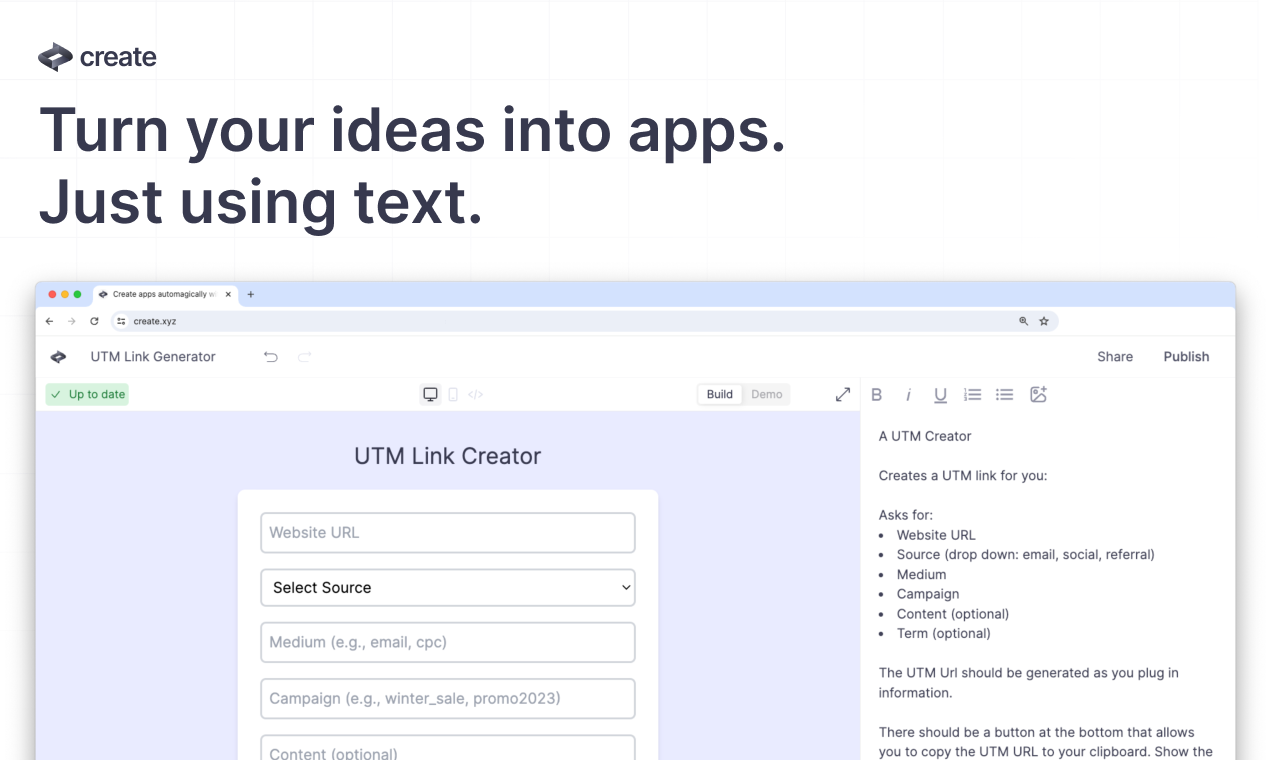Keep Build mode active
The height and width of the screenshot is (760, 1270).
pyautogui.click(x=719, y=394)
